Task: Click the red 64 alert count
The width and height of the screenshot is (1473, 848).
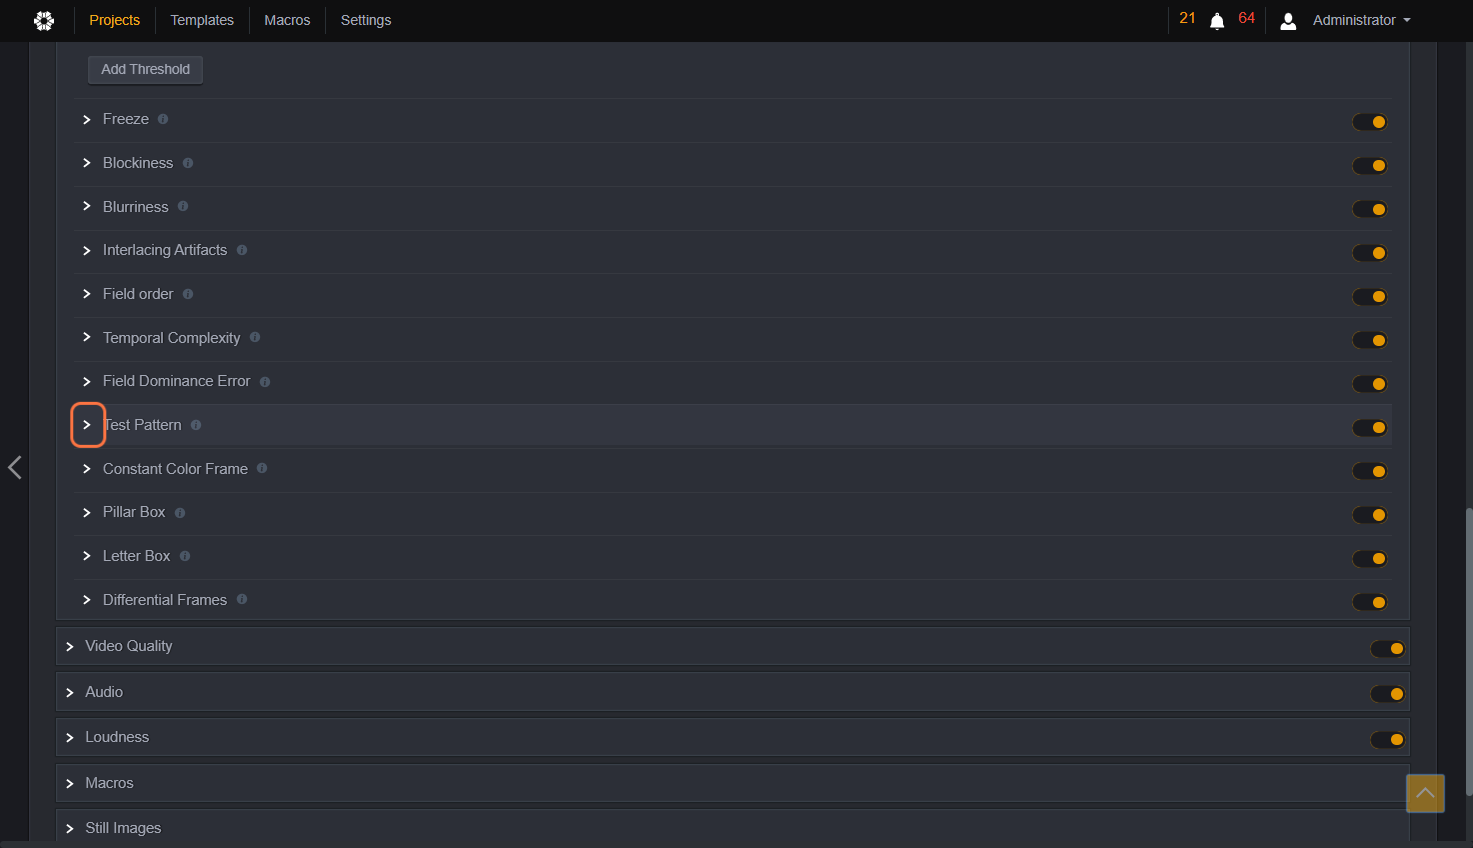Action: 1246,18
